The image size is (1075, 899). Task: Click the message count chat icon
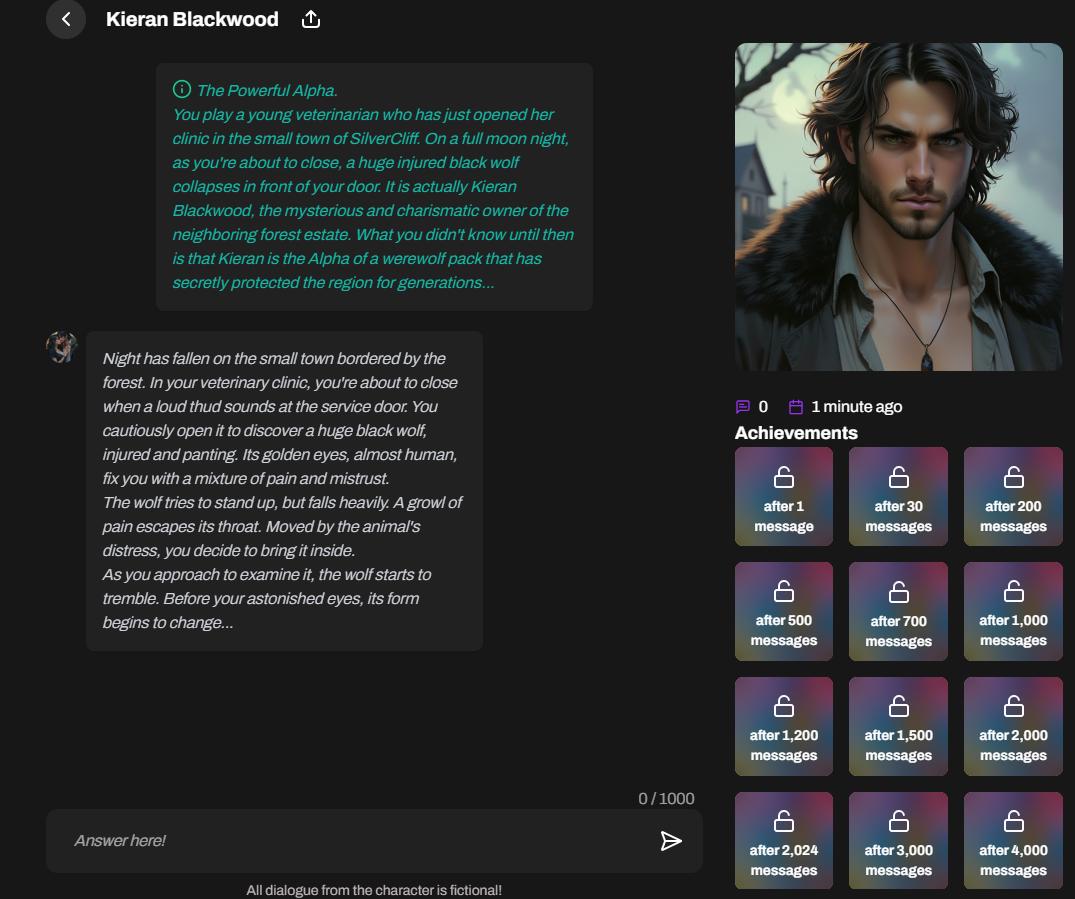[743, 407]
